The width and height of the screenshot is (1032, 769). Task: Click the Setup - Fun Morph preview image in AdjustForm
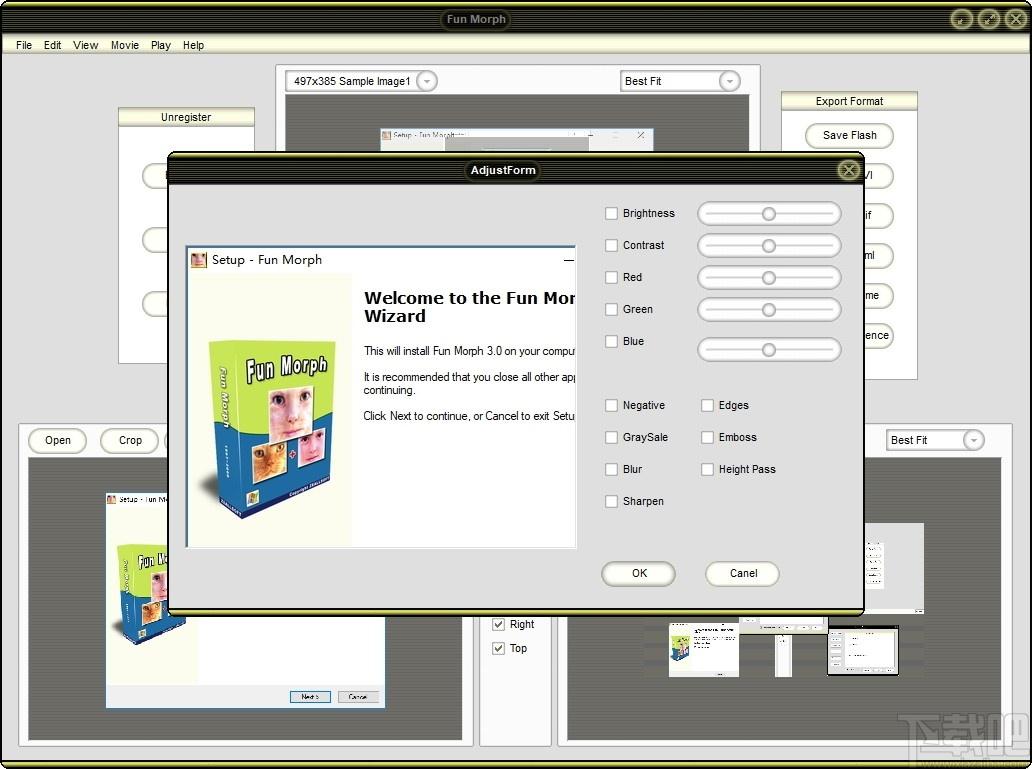[382, 397]
